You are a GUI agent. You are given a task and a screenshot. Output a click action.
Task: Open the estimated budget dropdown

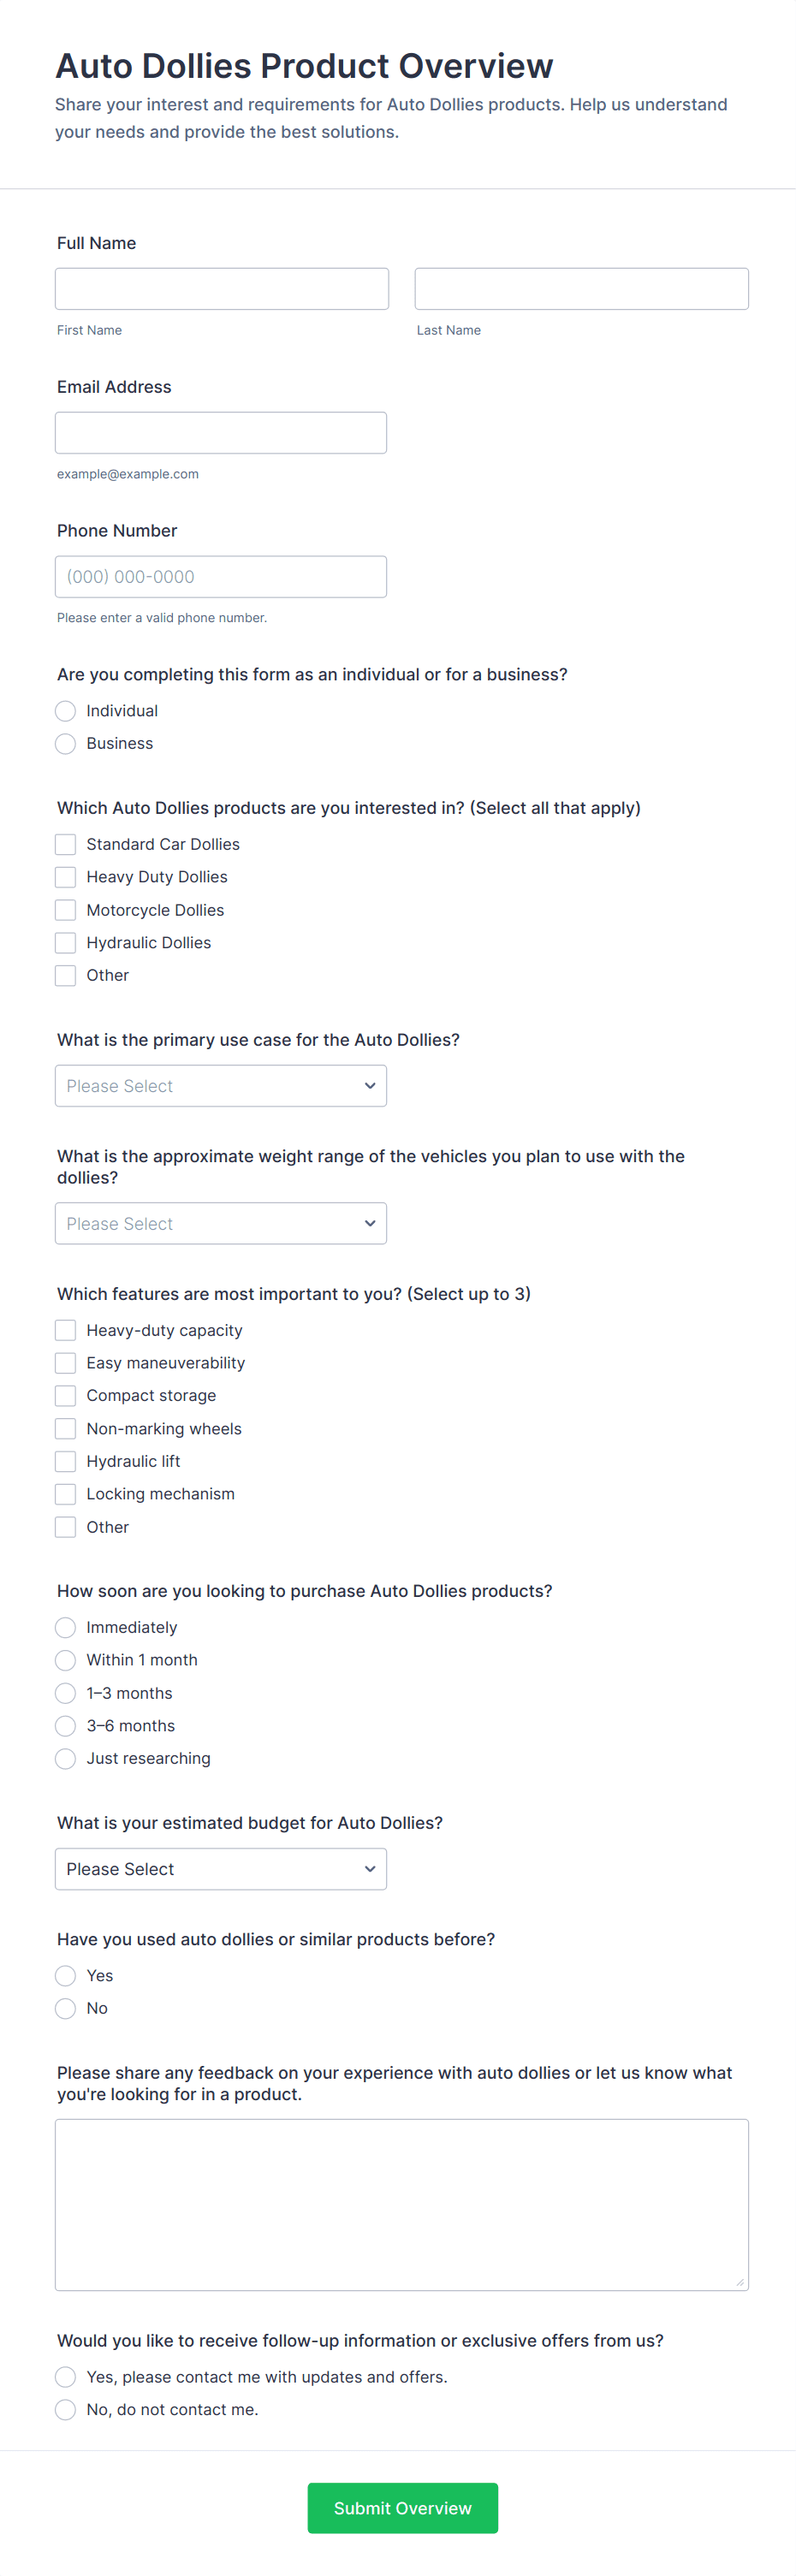(220, 1869)
